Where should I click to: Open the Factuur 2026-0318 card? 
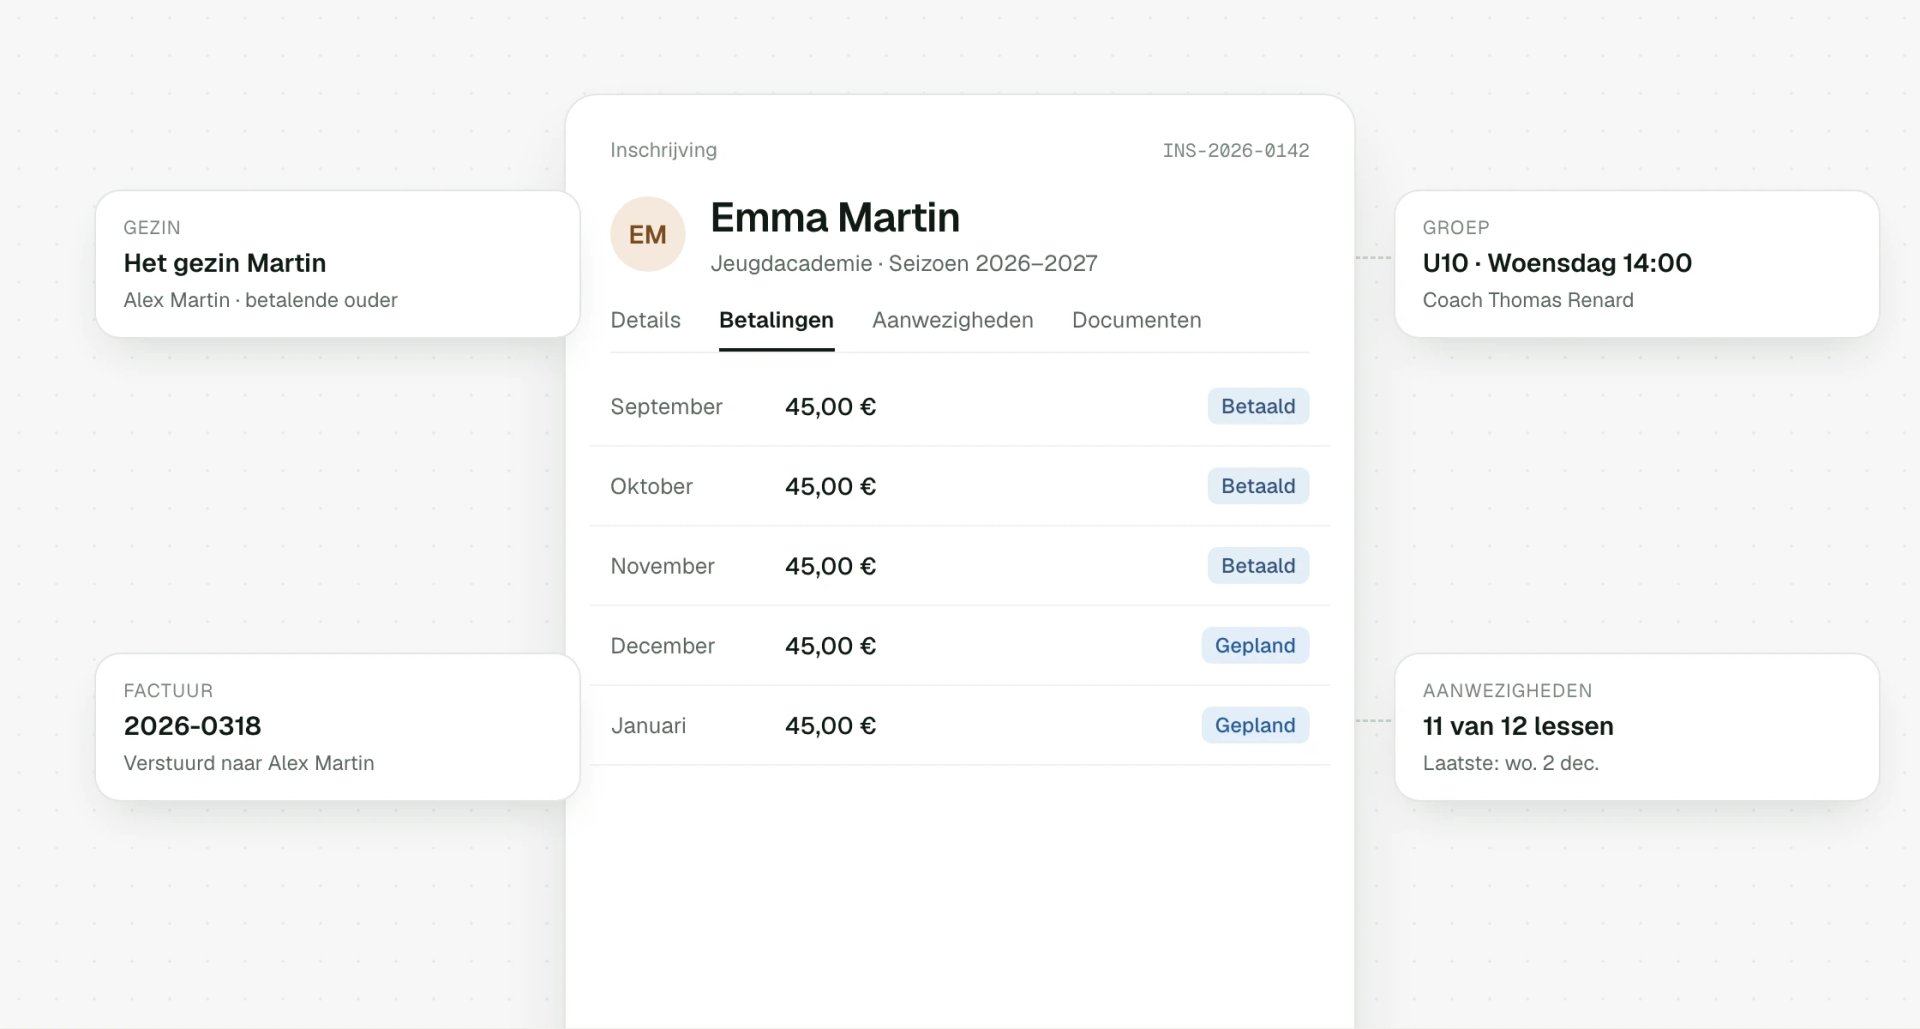tap(338, 727)
